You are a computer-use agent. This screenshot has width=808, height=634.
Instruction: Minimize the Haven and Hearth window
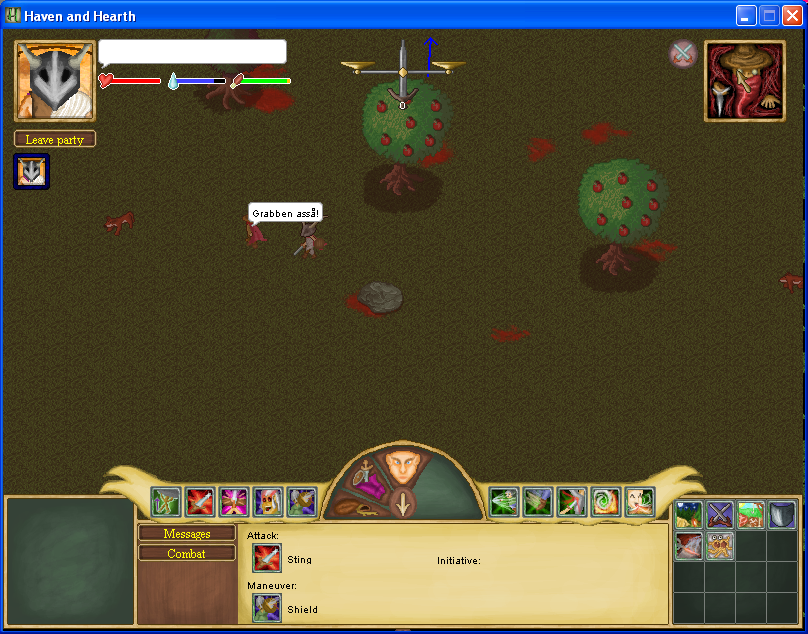click(746, 16)
